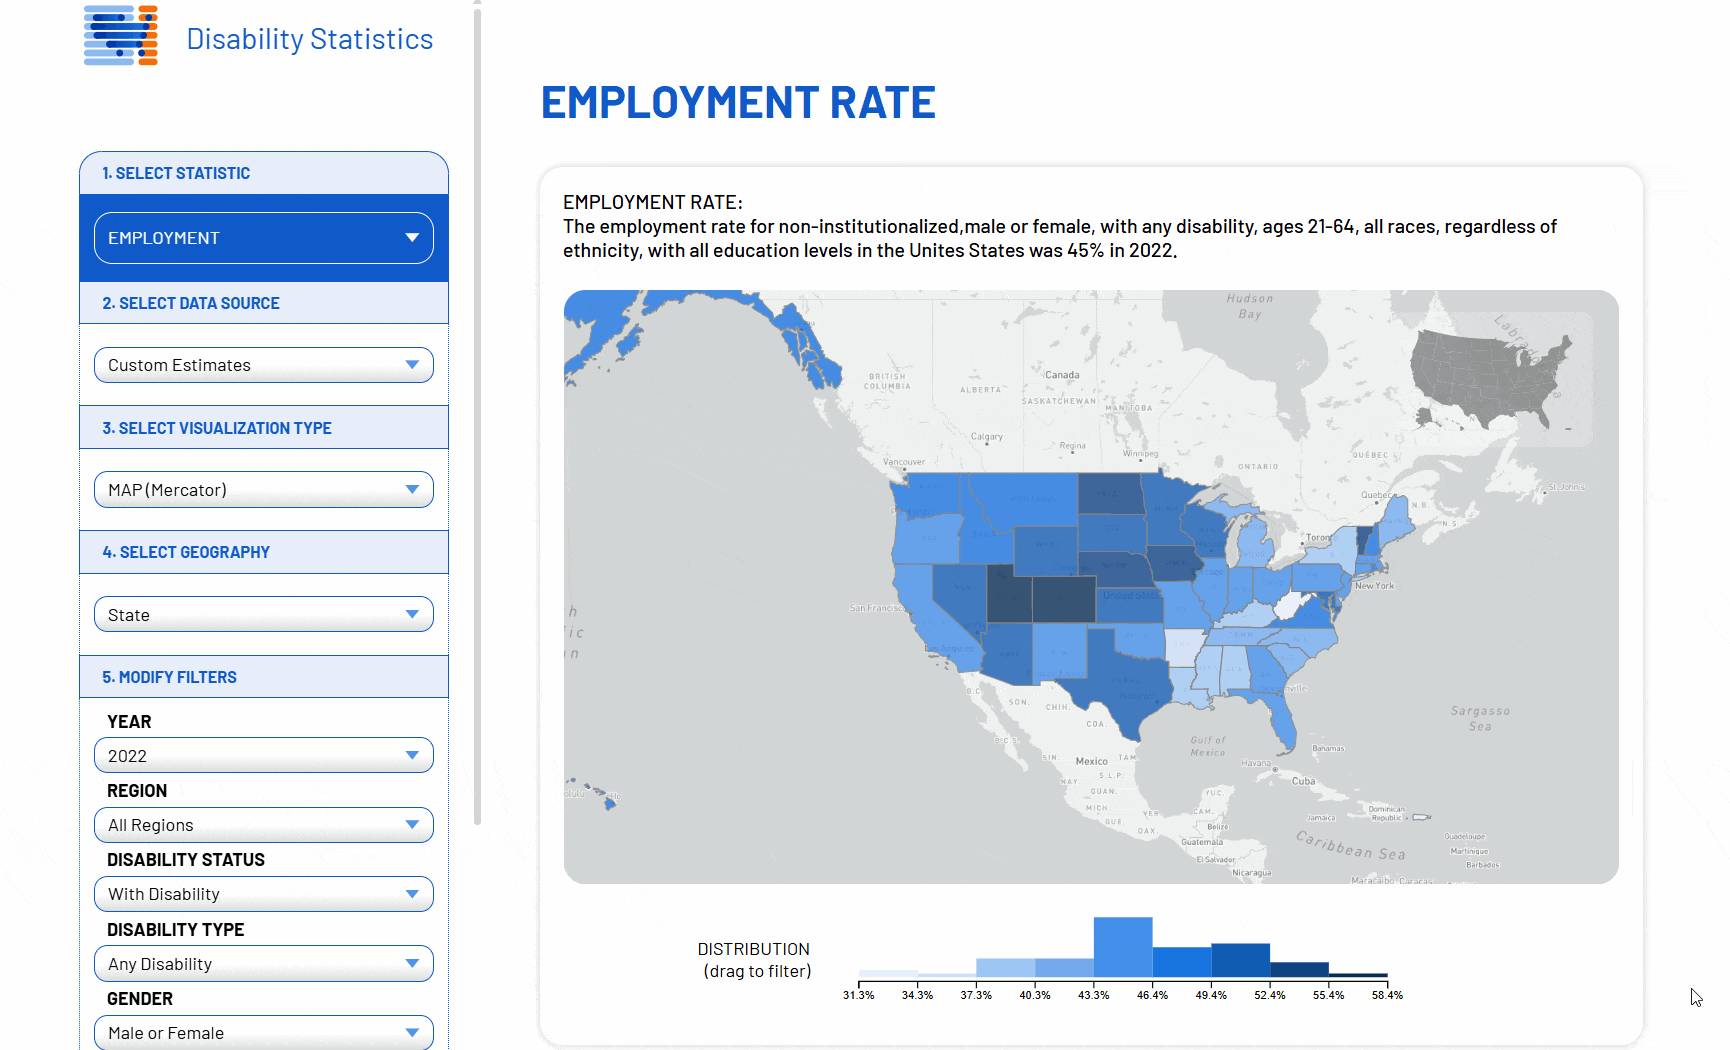Open the MAP (Mercator) visualization dropdown

point(264,490)
